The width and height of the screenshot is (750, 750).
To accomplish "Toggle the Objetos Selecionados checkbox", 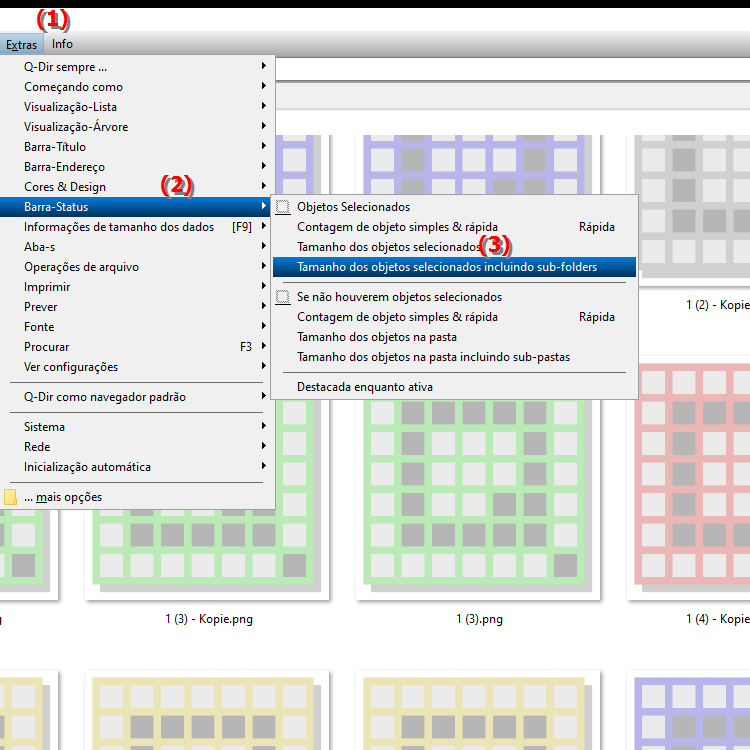I will pyautogui.click(x=283, y=207).
